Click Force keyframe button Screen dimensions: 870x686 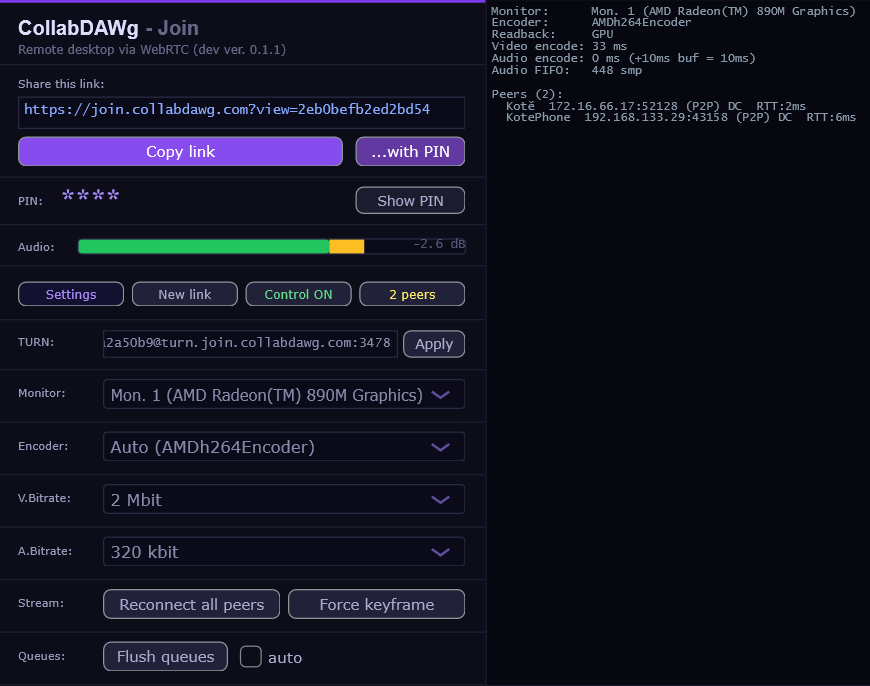tap(377, 604)
